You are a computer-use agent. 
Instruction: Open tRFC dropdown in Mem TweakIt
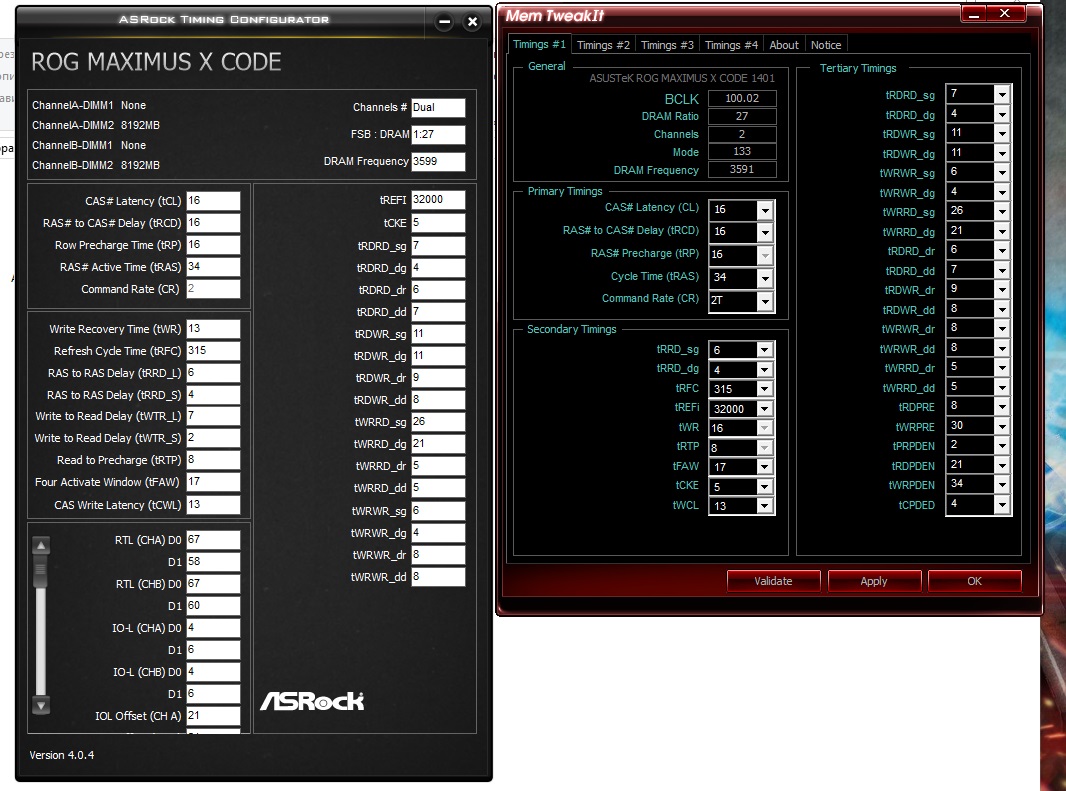(x=765, y=389)
